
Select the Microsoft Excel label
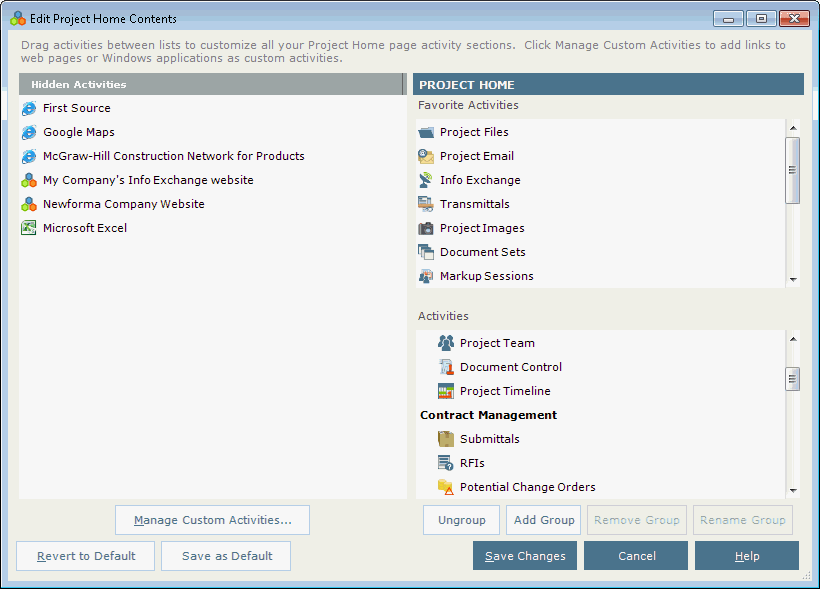85,228
